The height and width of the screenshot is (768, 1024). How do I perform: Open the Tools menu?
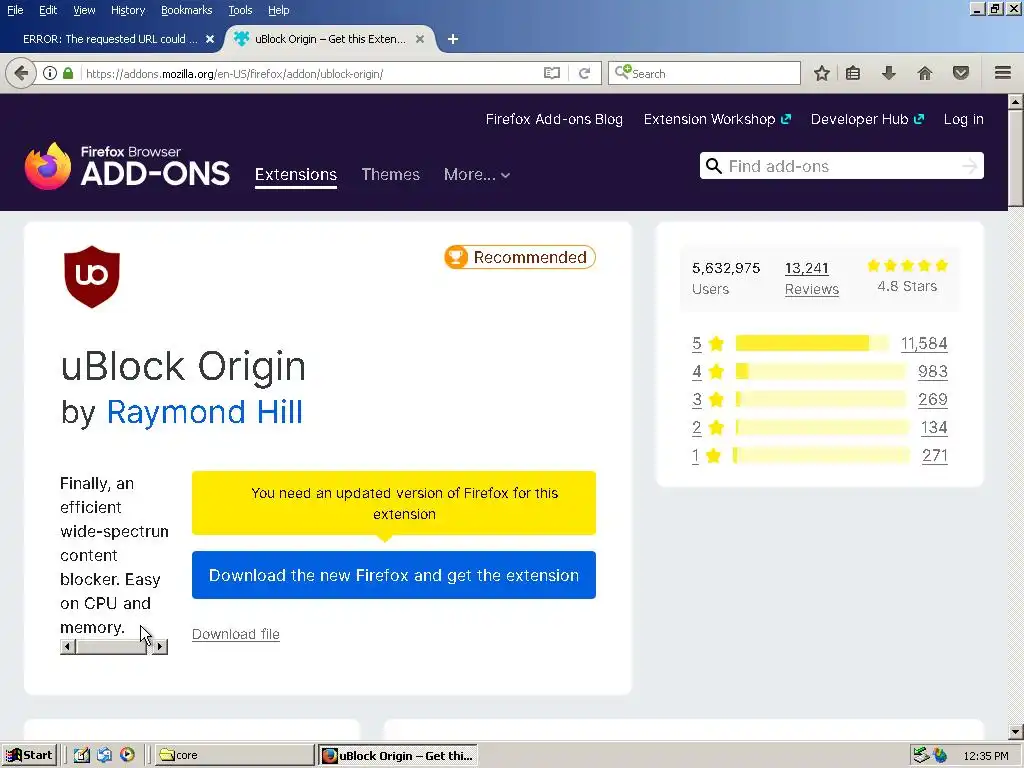(240, 10)
